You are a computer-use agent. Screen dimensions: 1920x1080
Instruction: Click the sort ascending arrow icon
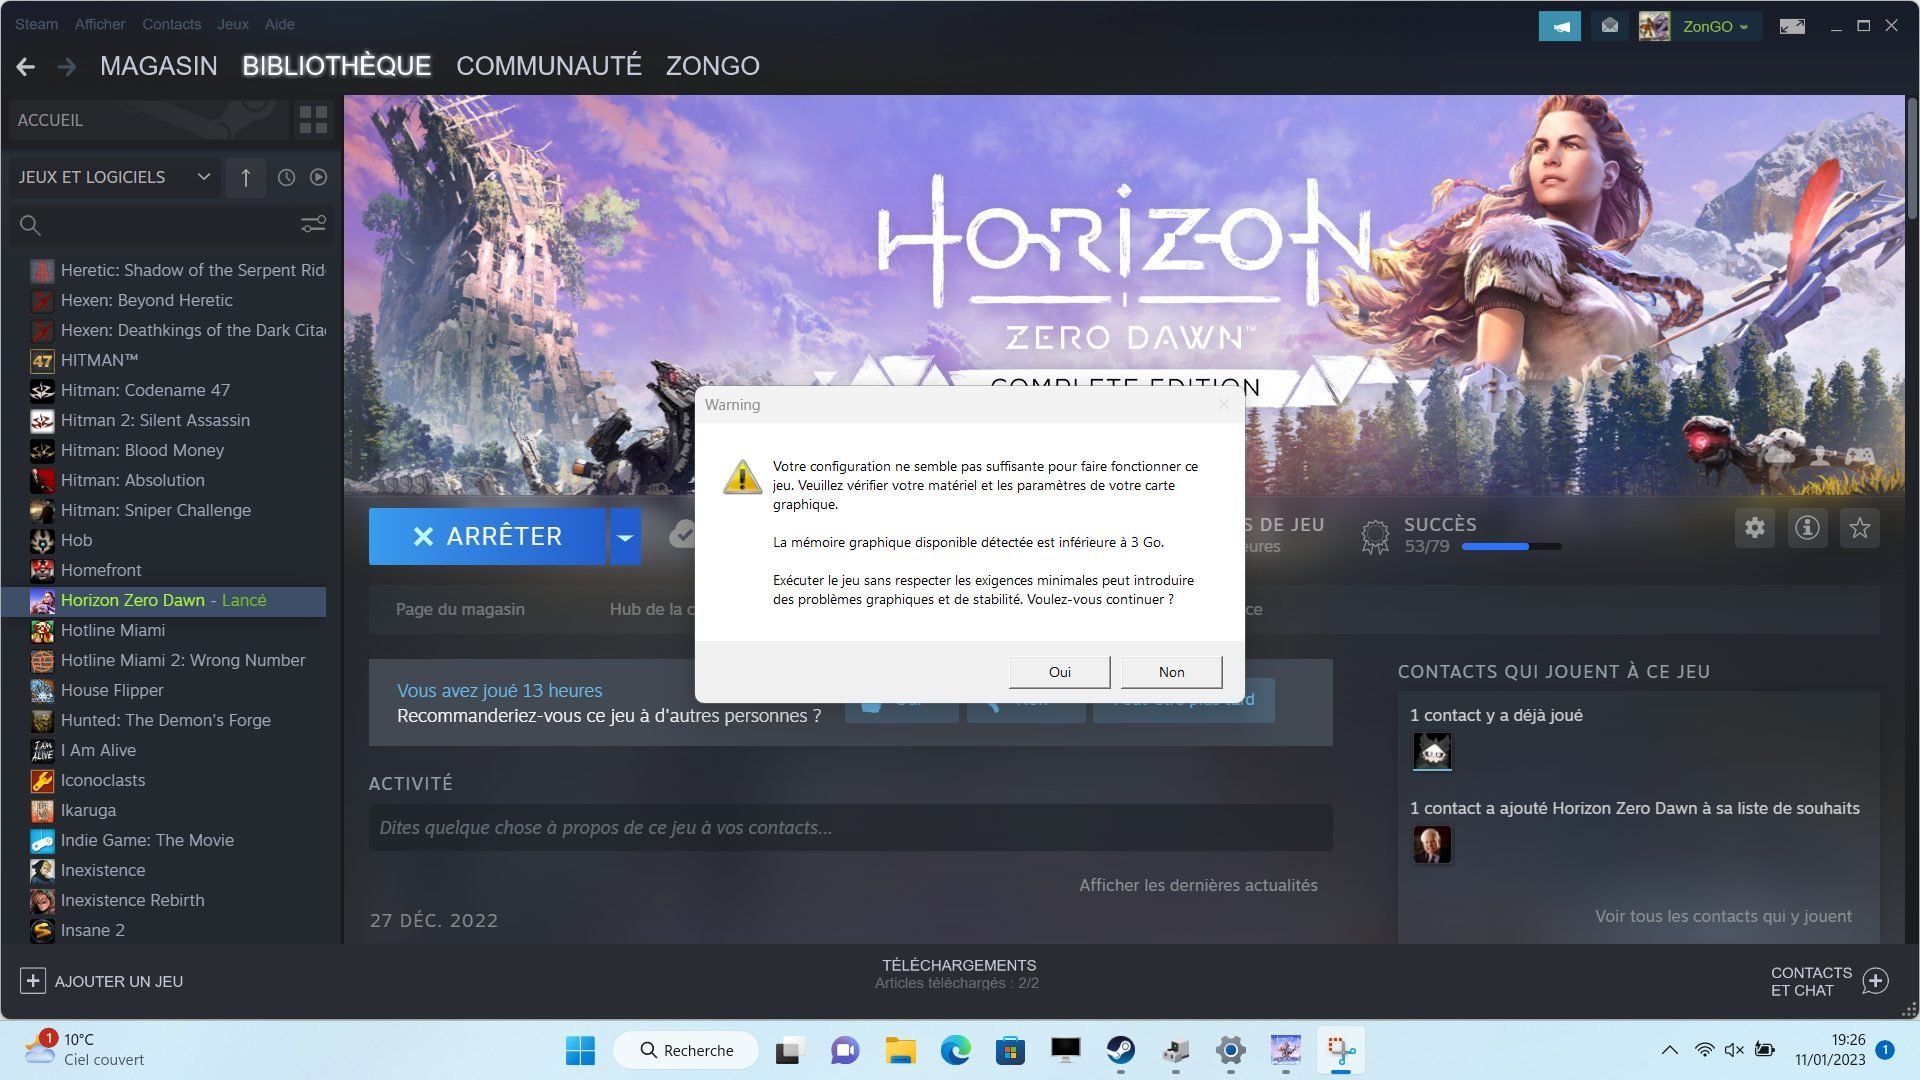pyautogui.click(x=245, y=177)
